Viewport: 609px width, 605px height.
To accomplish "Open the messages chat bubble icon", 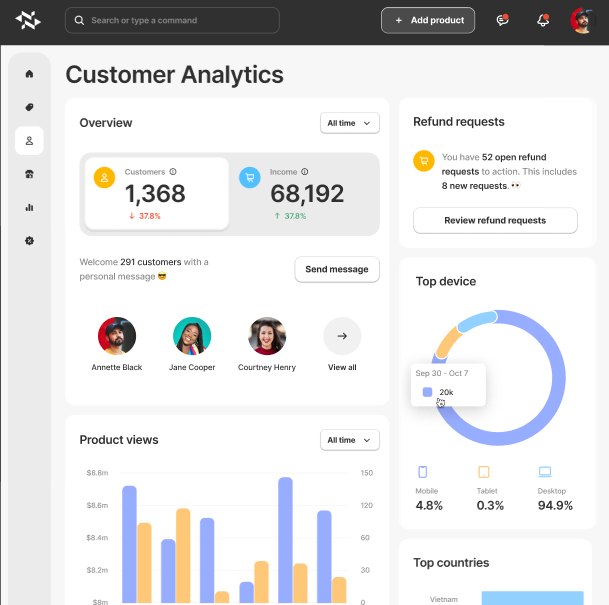I will click(x=502, y=20).
